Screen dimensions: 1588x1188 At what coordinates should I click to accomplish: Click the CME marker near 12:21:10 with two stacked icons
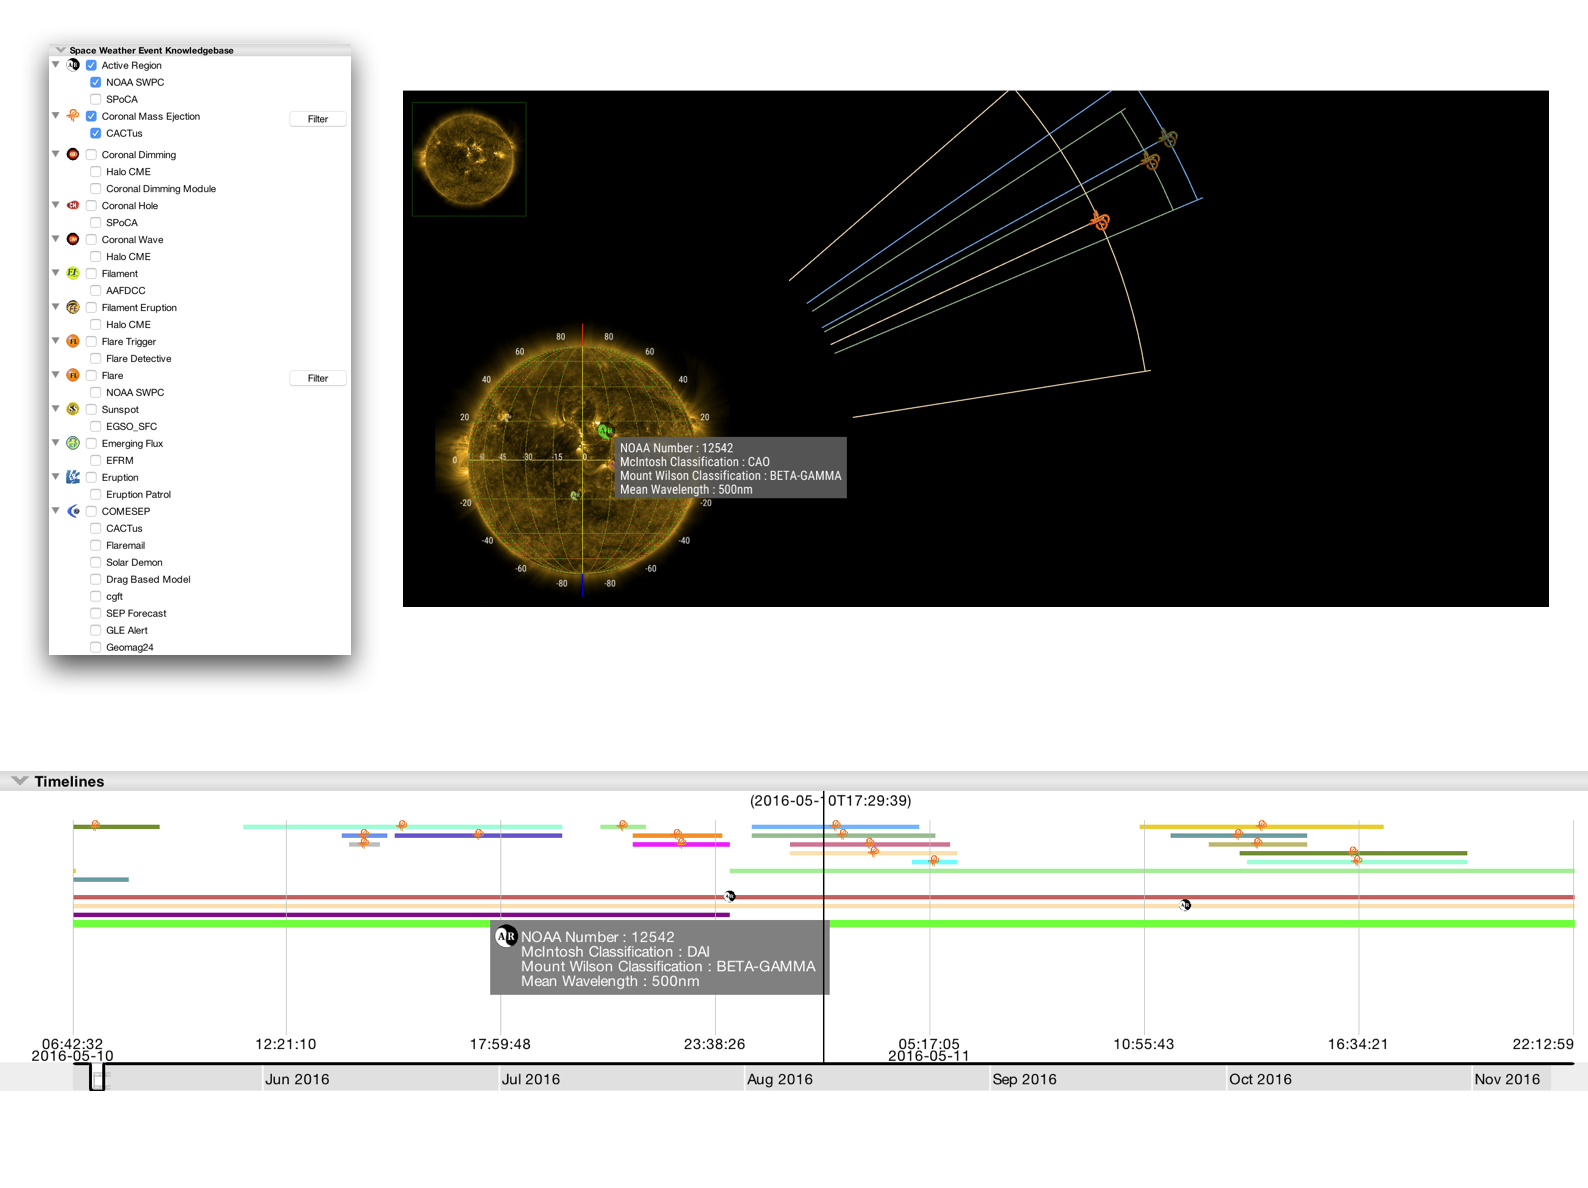[364, 838]
